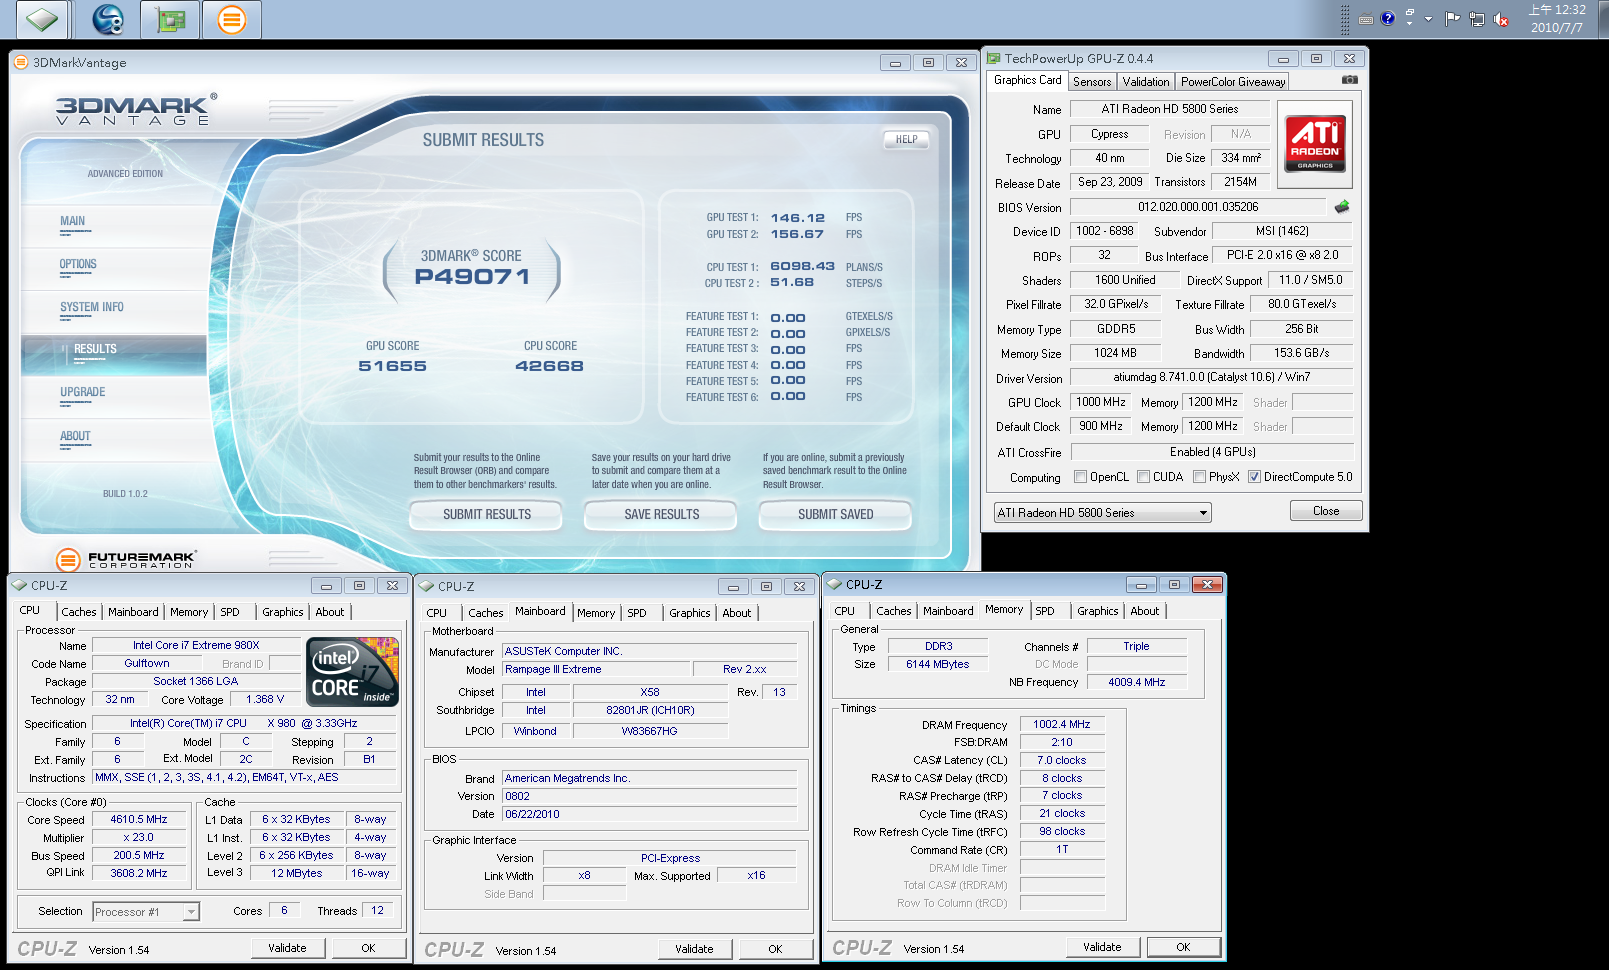This screenshot has height=970, width=1609.
Task: Click Validate in CPU-Z CPU window
Action: tap(287, 948)
